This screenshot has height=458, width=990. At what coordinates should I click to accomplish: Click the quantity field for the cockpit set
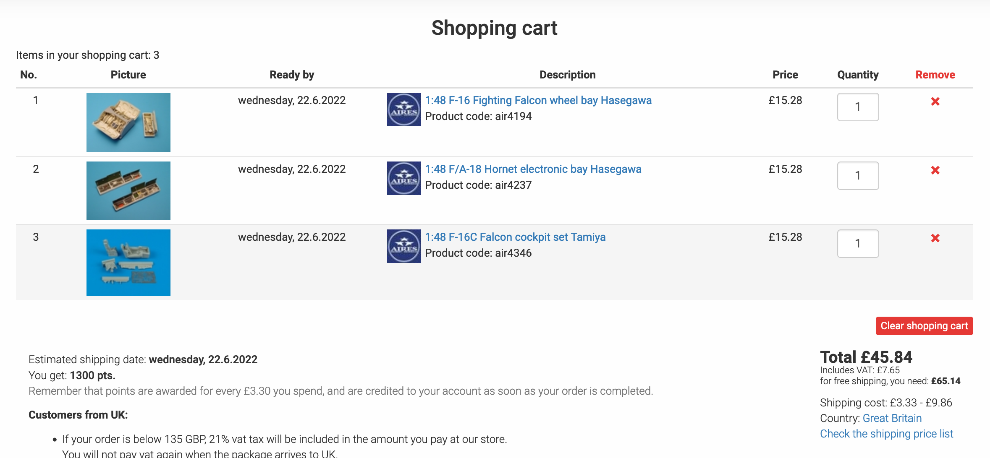[x=857, y=244]
